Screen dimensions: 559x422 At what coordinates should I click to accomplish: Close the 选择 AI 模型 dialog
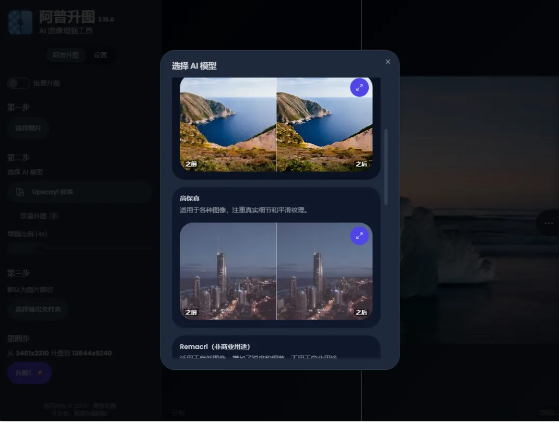click(x=388, y=62)
